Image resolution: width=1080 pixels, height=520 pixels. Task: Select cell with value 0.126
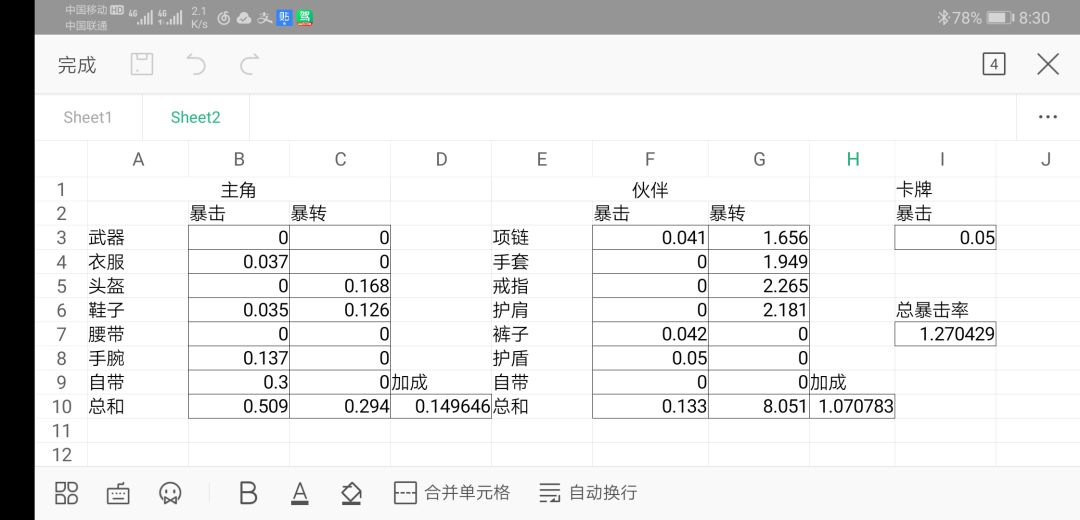340,310
